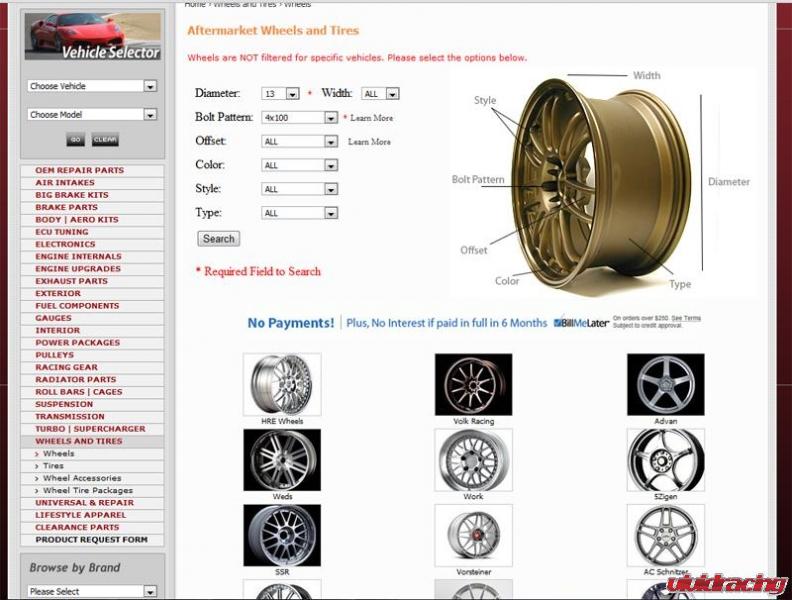
Task: Open Racing Gear category
Action: pyautogui.click(x=92, y=367)
